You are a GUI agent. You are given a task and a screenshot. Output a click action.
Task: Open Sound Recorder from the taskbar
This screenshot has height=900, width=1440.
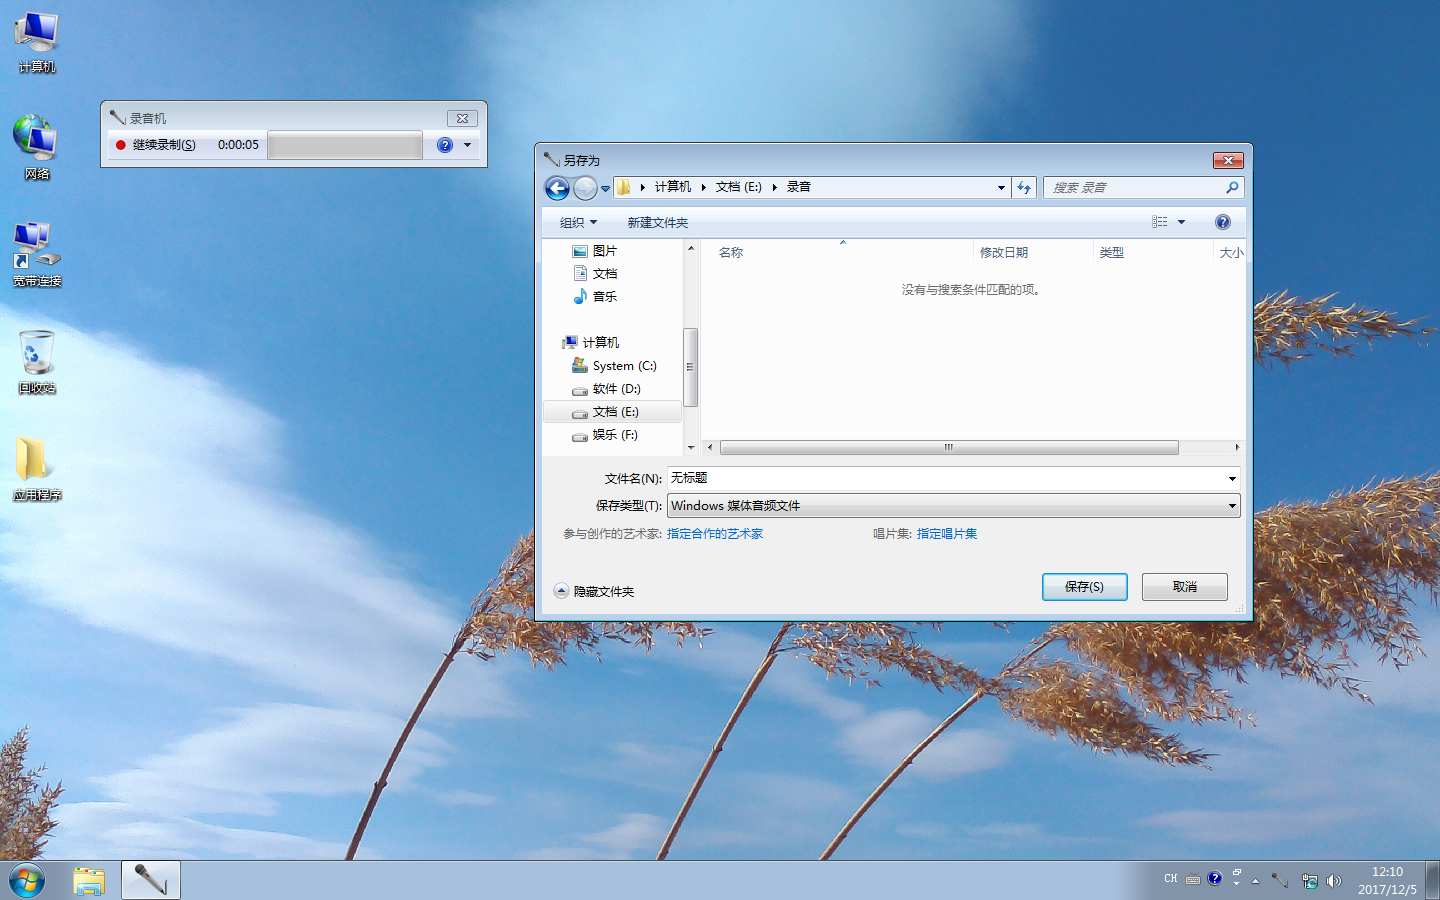click(x=150, y=880)
